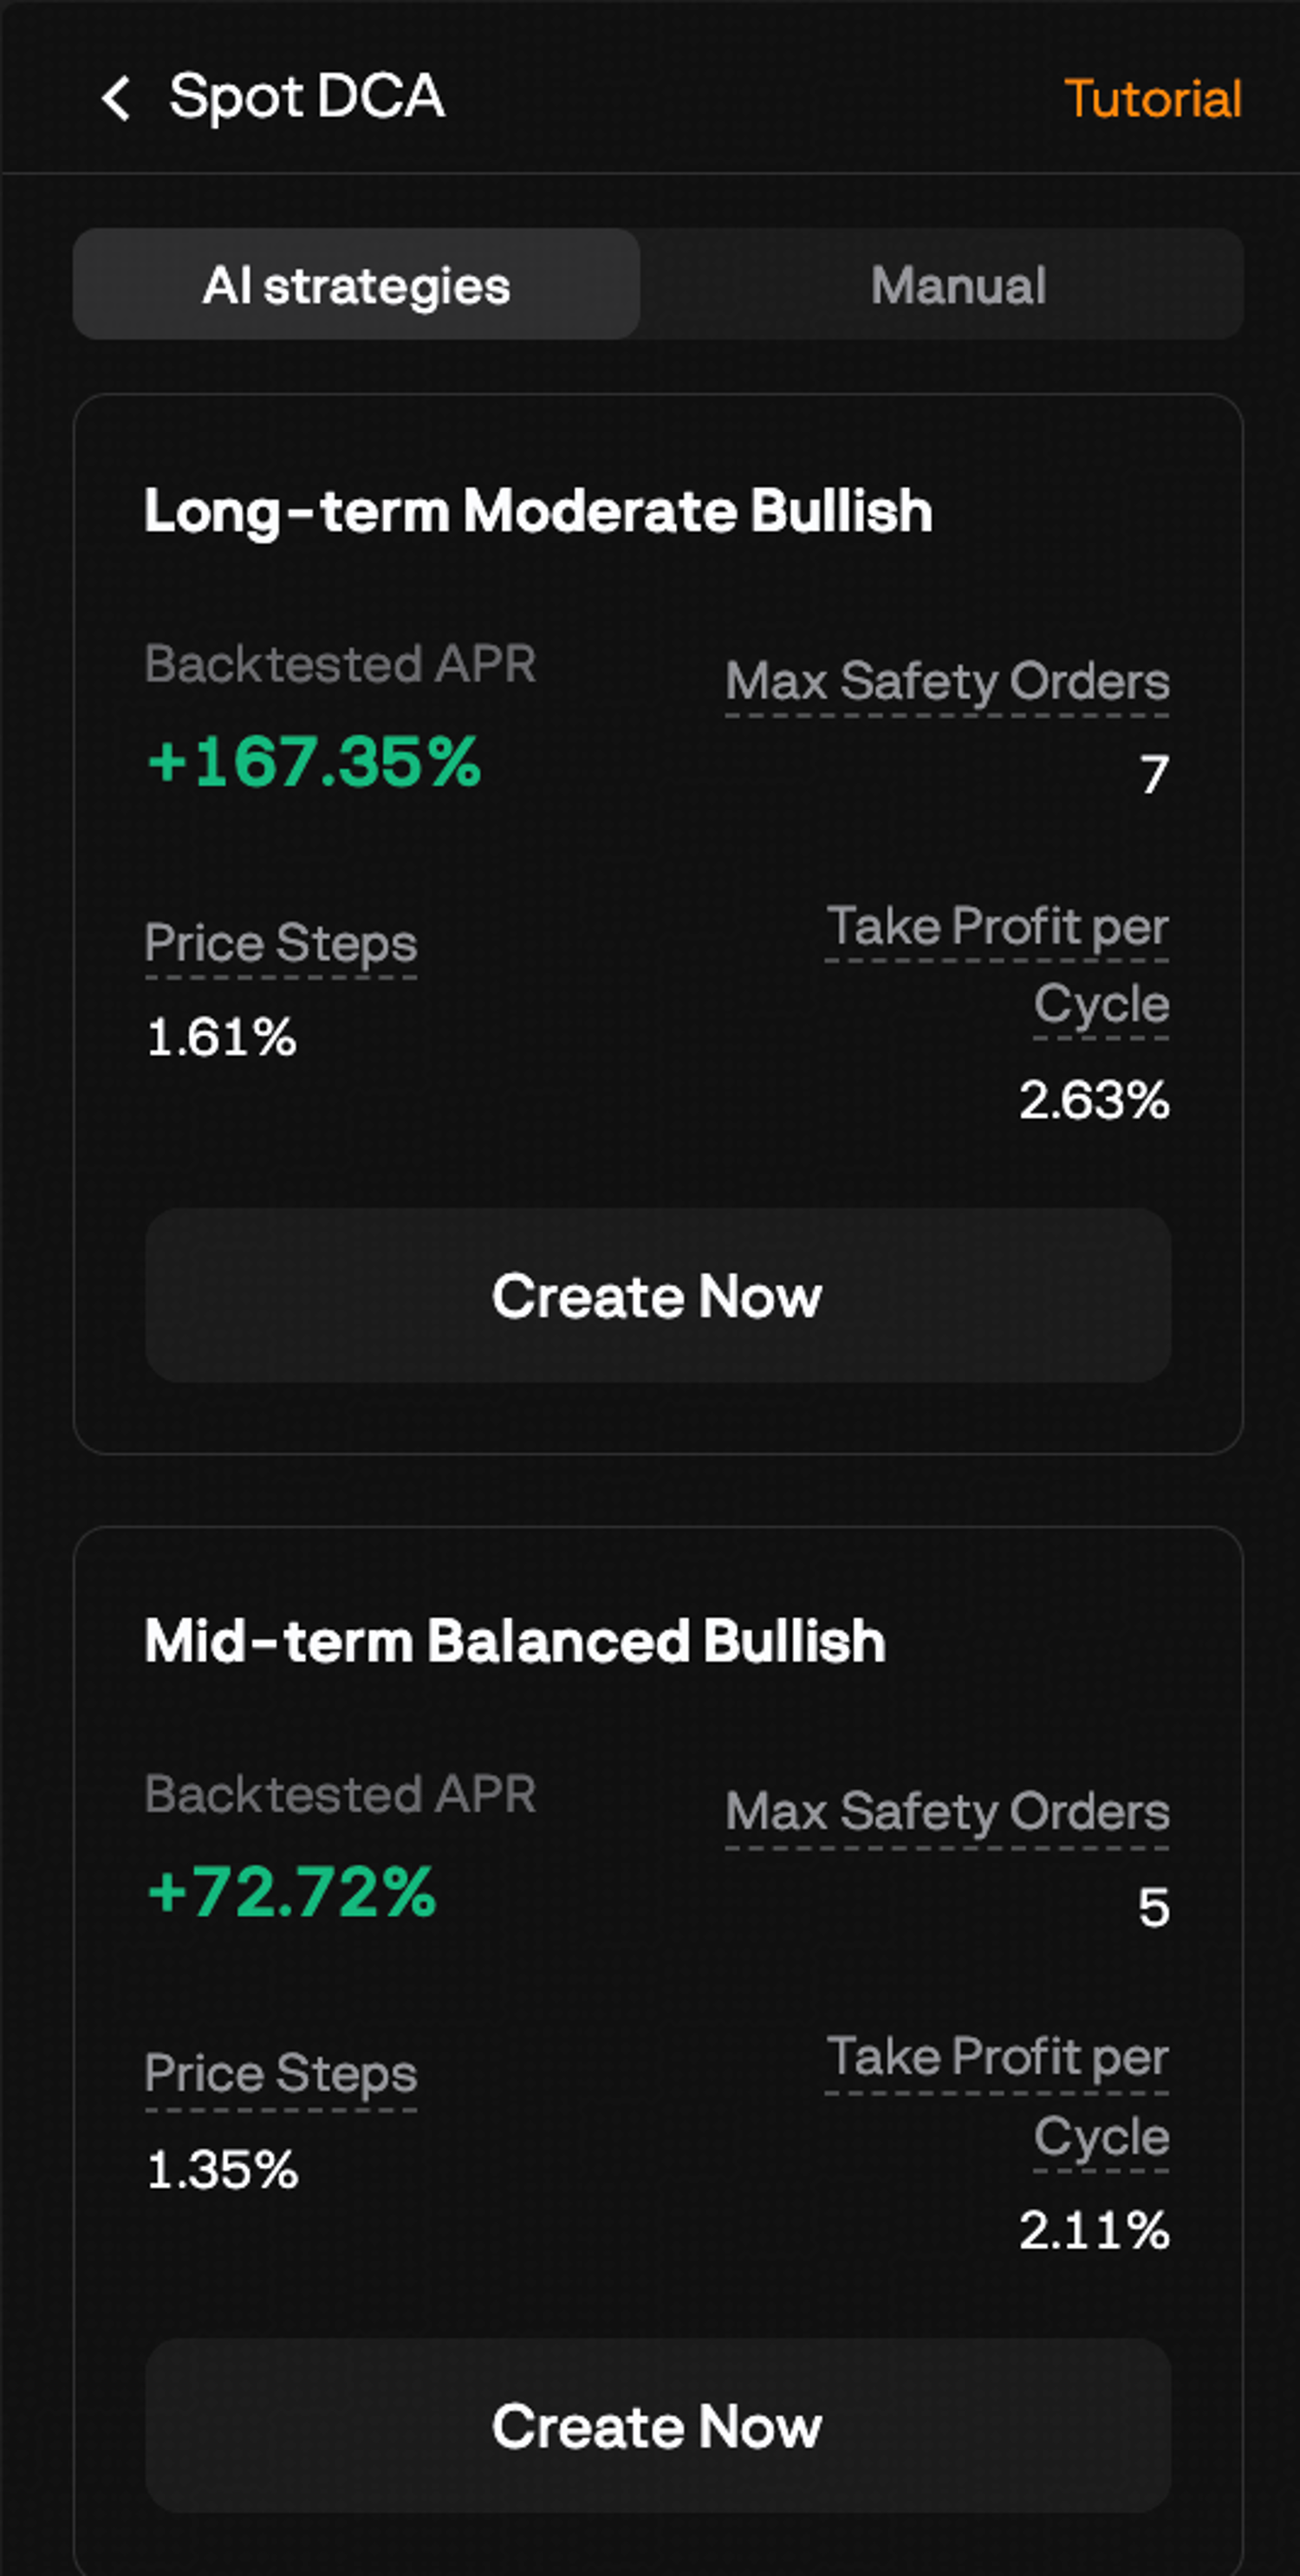Click the 2.63% take profit value

[1094, 1100]
